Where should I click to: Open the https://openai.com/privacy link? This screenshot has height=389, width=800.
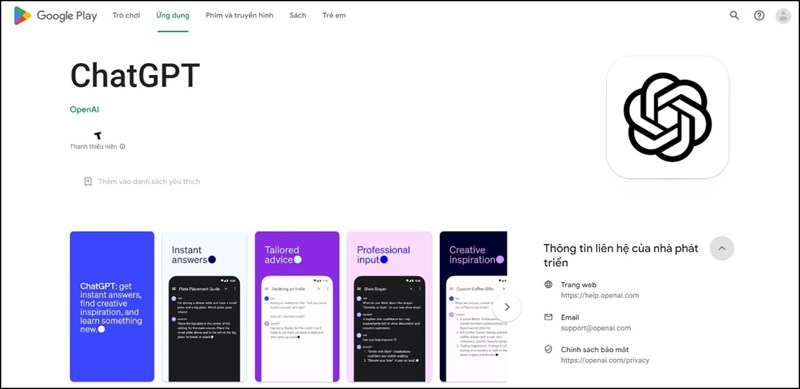point(605,360)
